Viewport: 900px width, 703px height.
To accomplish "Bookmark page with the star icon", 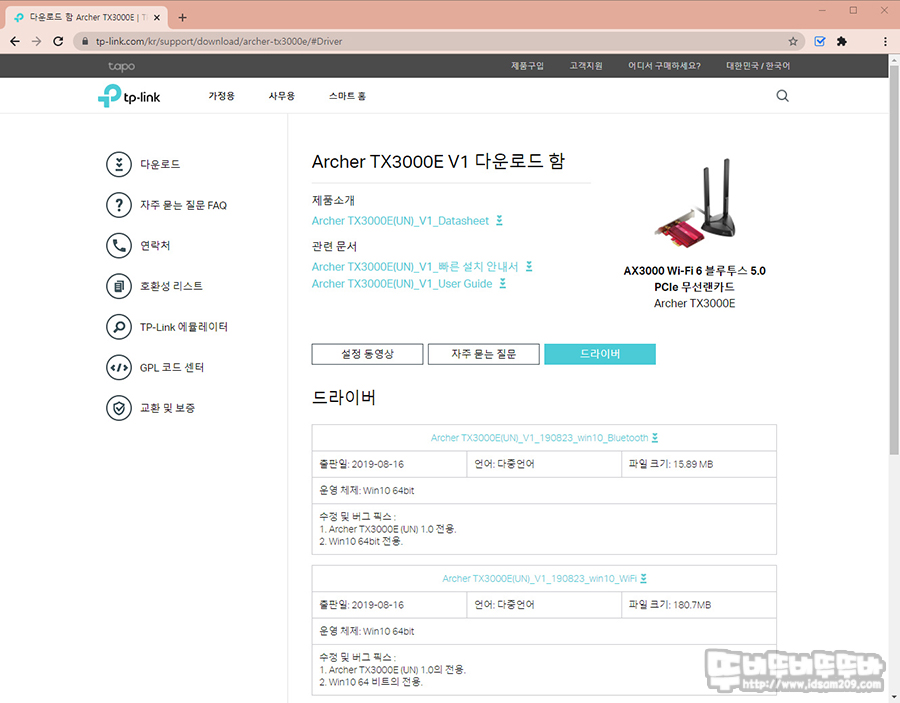I will (793, 41).
